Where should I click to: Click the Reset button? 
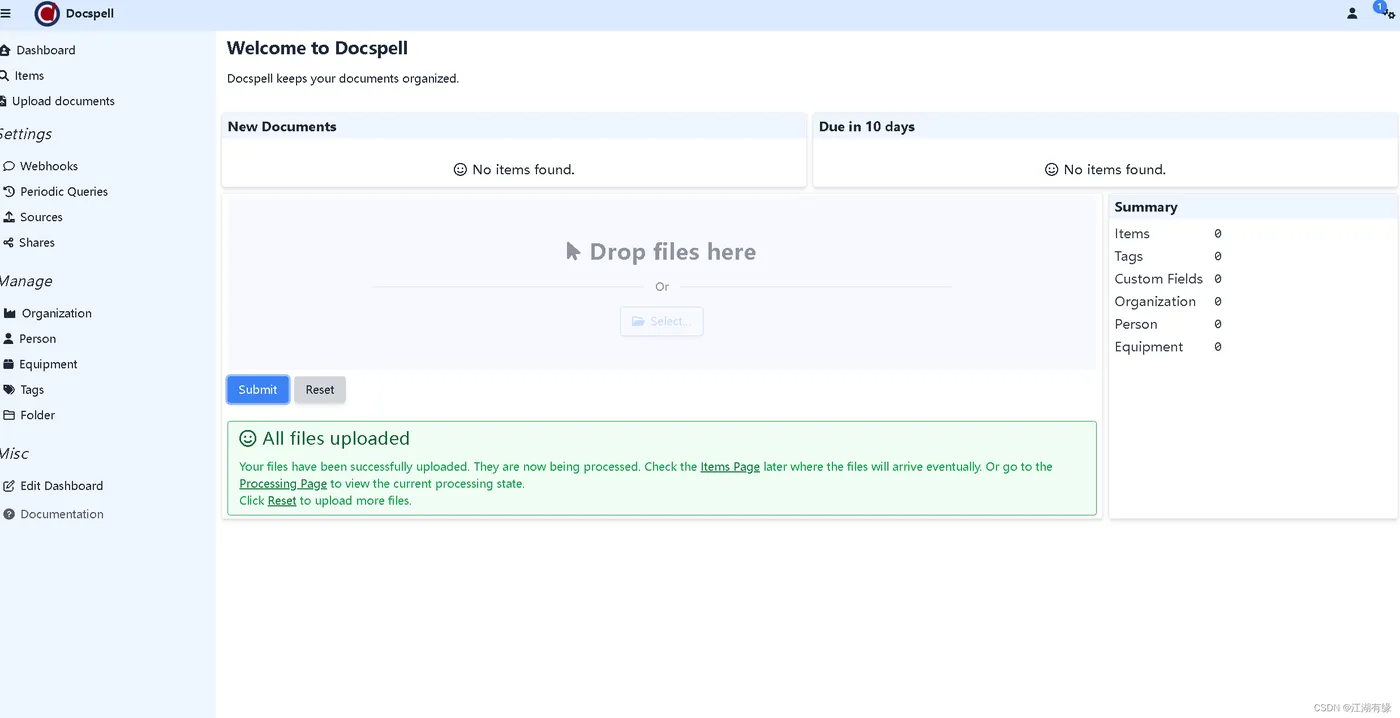[320, 390]
